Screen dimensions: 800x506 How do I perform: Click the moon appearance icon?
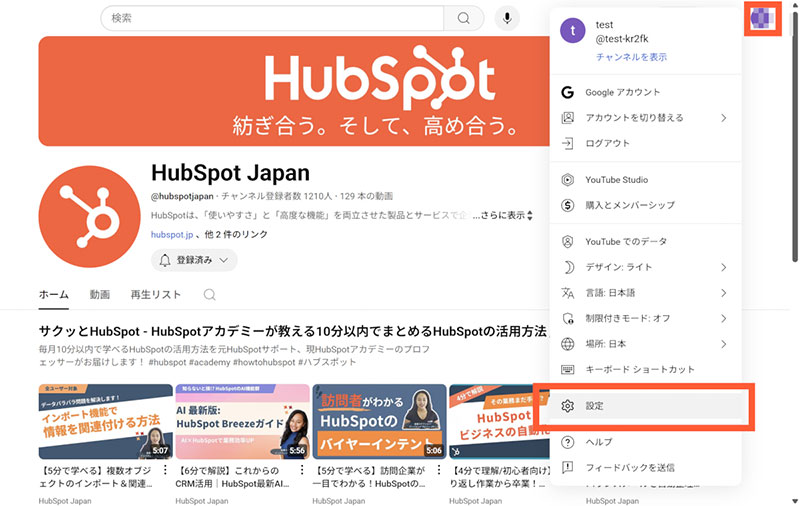click(x=567, y=267)
